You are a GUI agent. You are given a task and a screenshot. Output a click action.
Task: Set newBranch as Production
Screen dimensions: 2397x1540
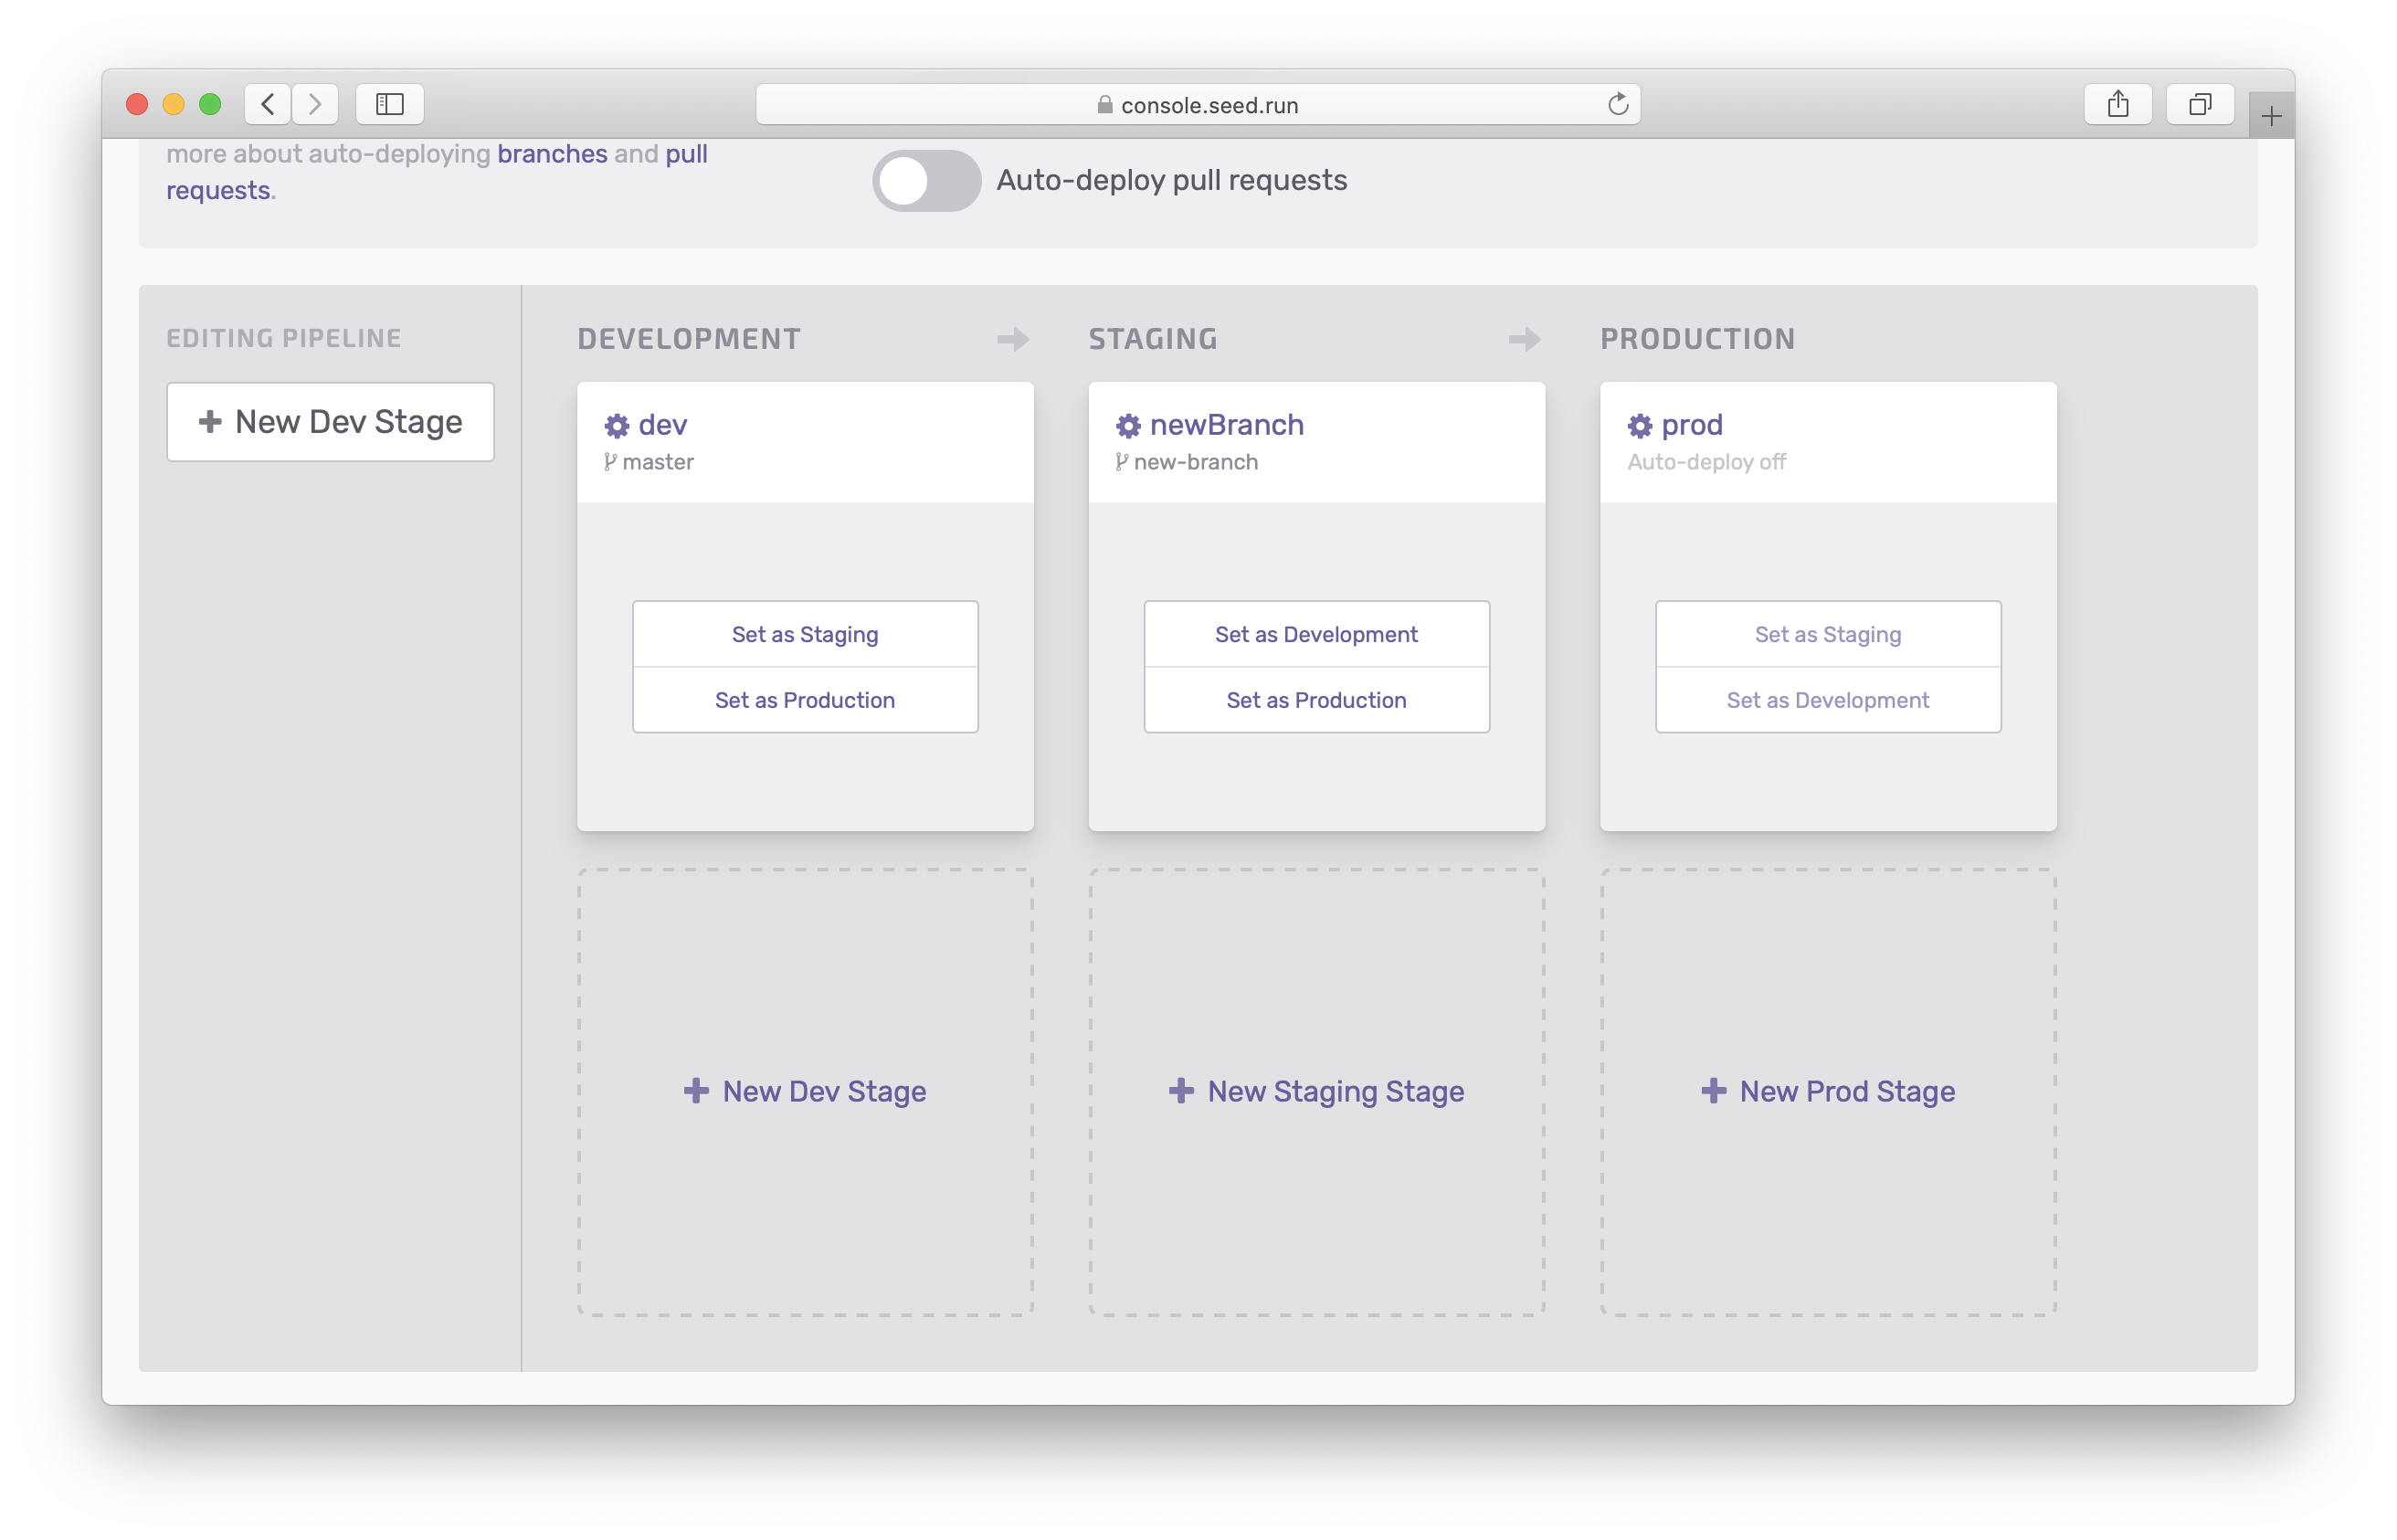pyautogui.click(x=1317, y=700)
